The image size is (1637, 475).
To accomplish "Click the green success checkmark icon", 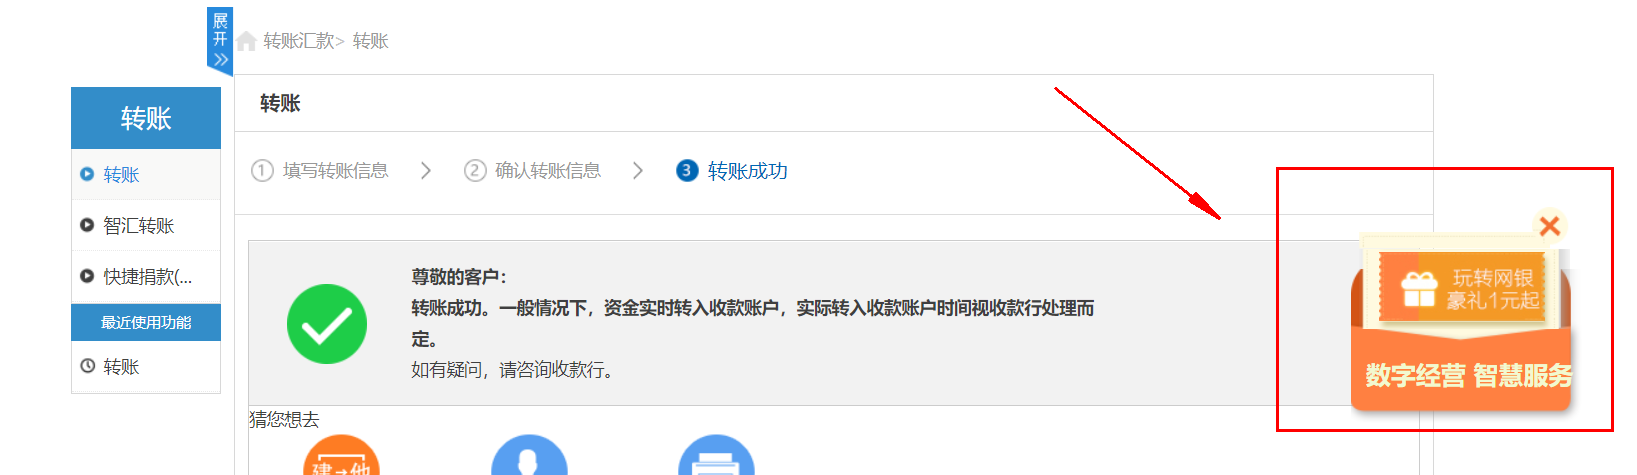I will coord(327,324).
